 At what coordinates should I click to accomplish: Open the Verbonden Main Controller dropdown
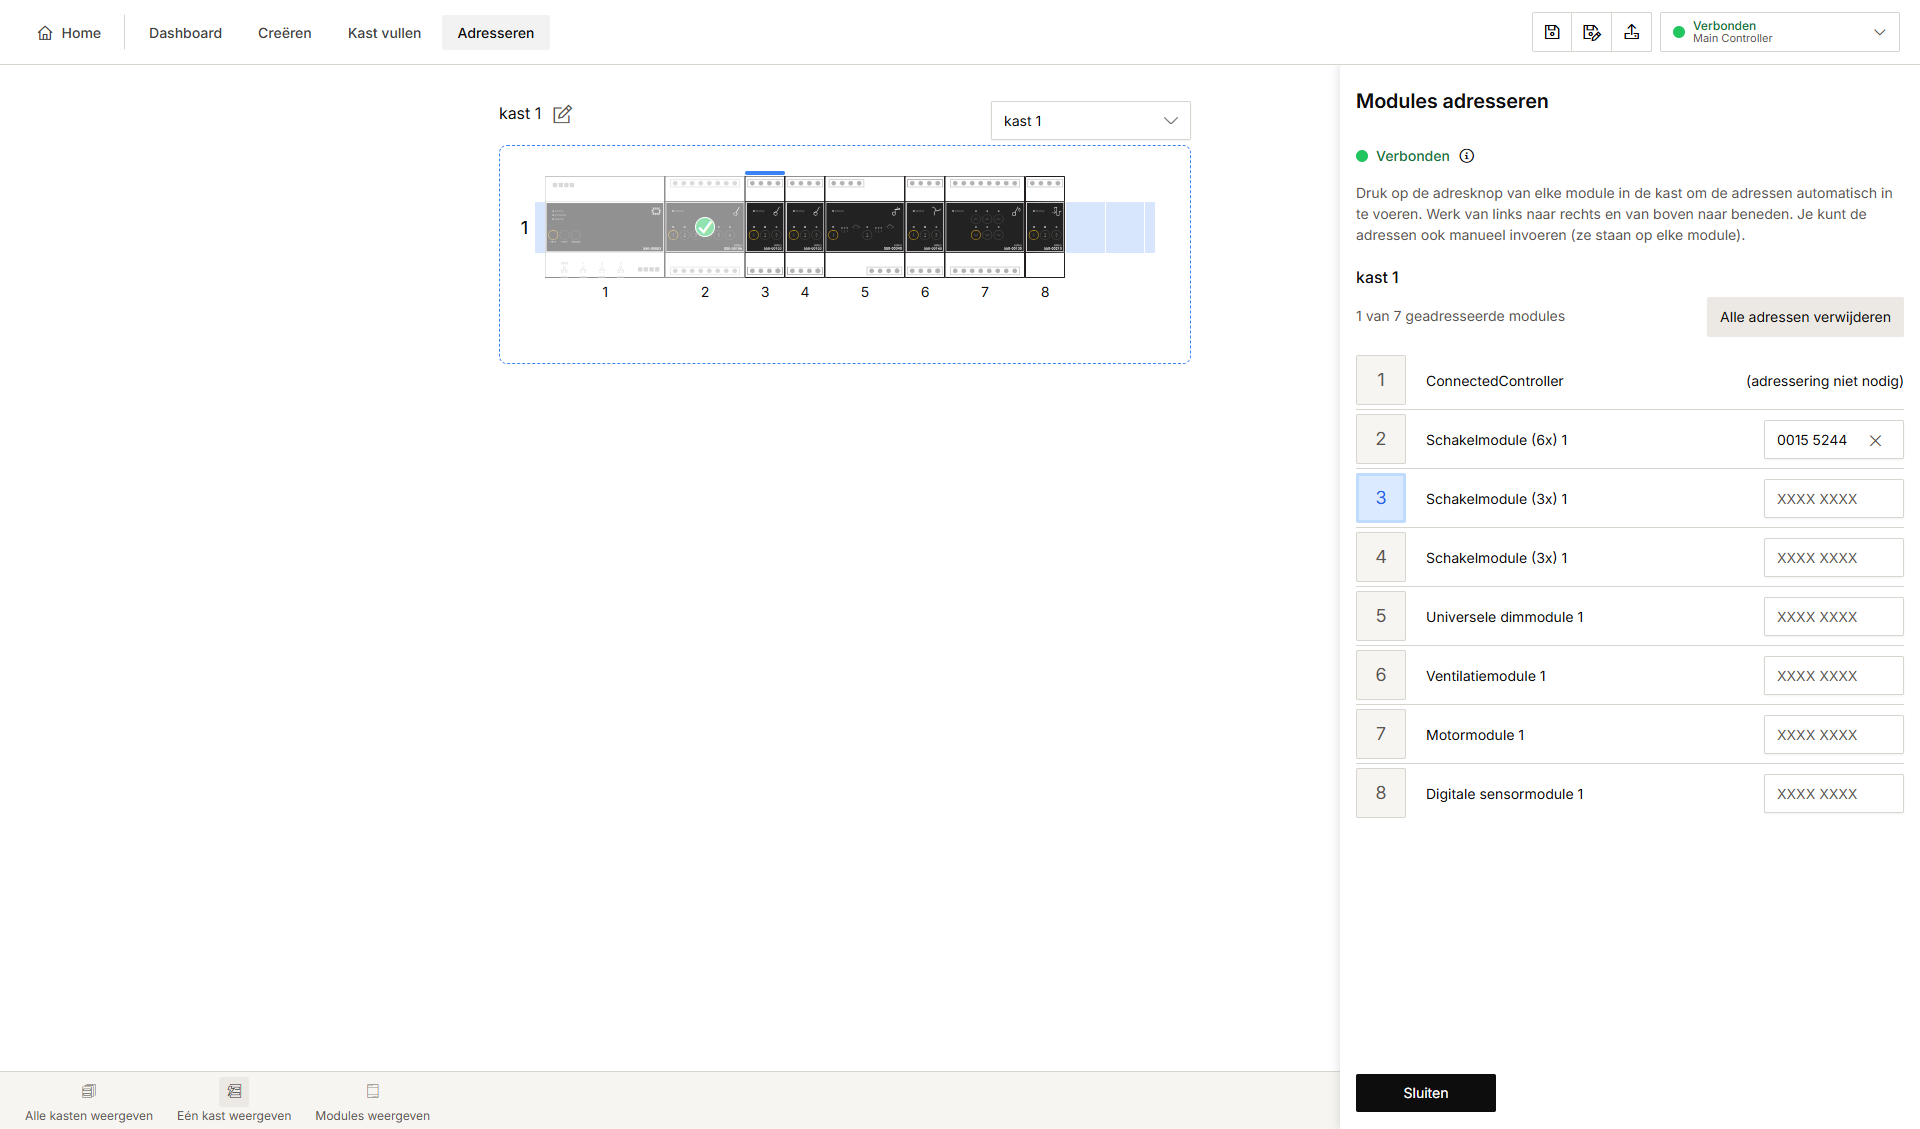click(x=1780, y=32)
